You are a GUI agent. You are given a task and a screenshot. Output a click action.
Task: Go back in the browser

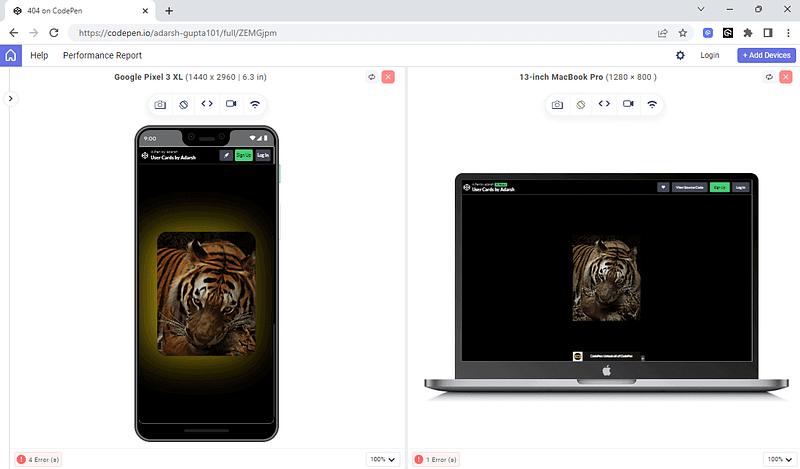pyautogui.click(x=14, y=33)
